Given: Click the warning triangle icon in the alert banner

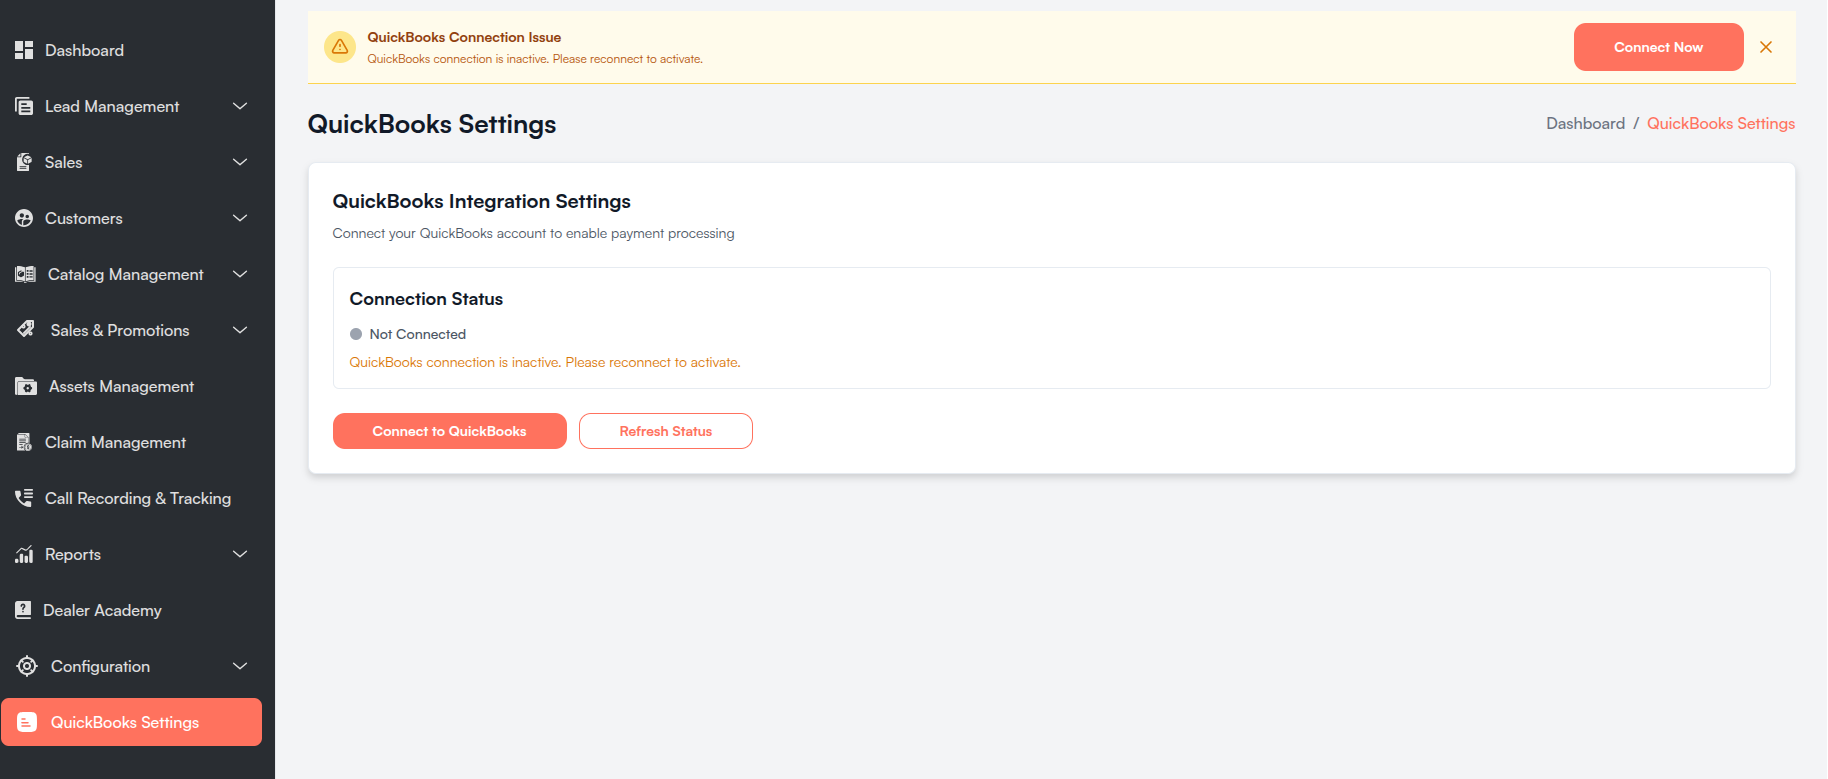Looking at the screenshot, I should 340,47.
